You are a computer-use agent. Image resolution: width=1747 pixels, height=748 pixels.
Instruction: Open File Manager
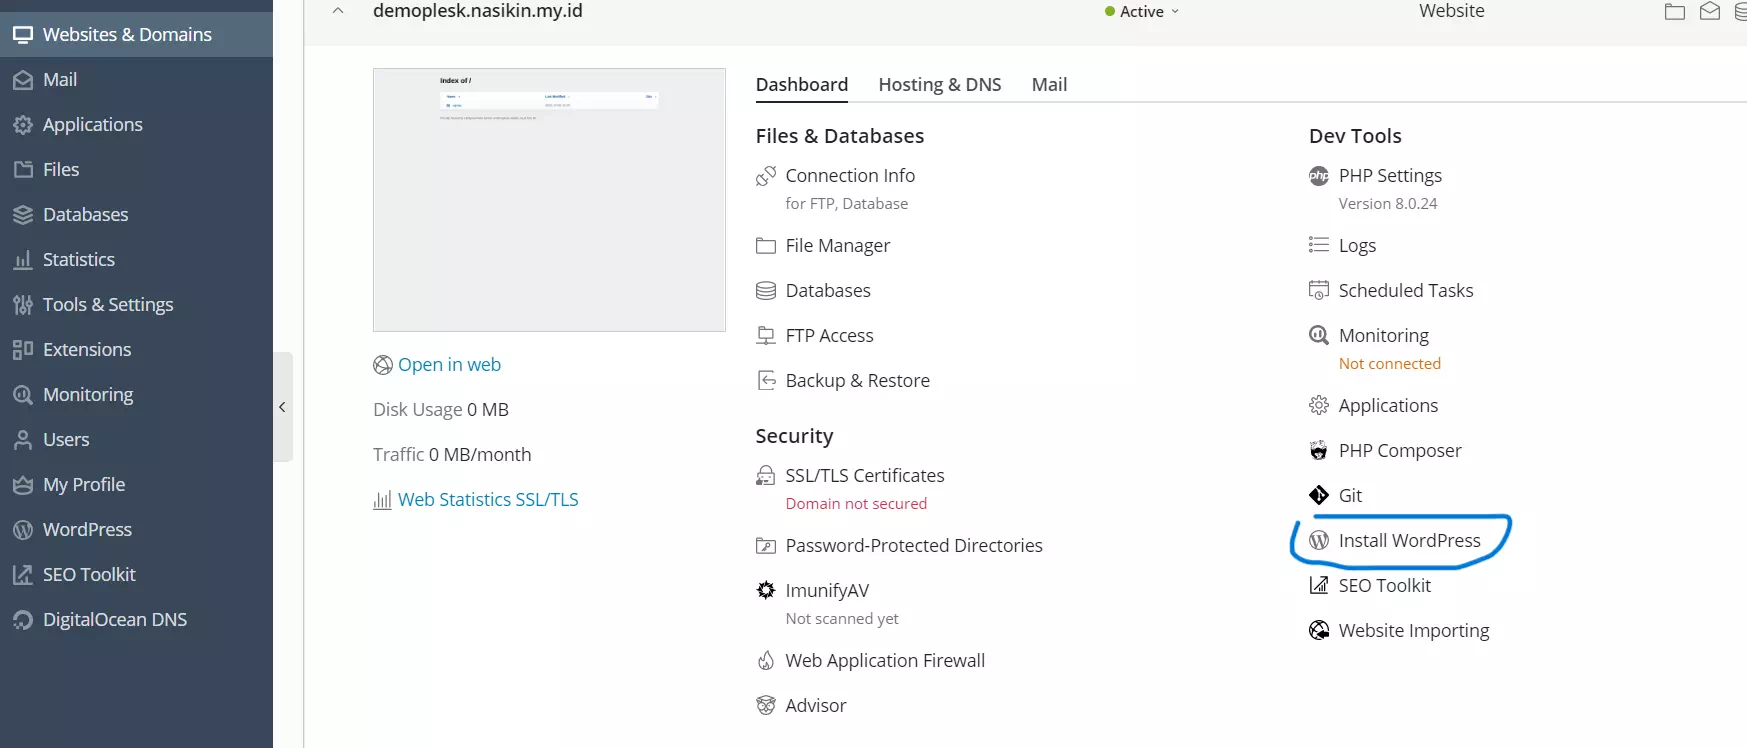(837, 246)
